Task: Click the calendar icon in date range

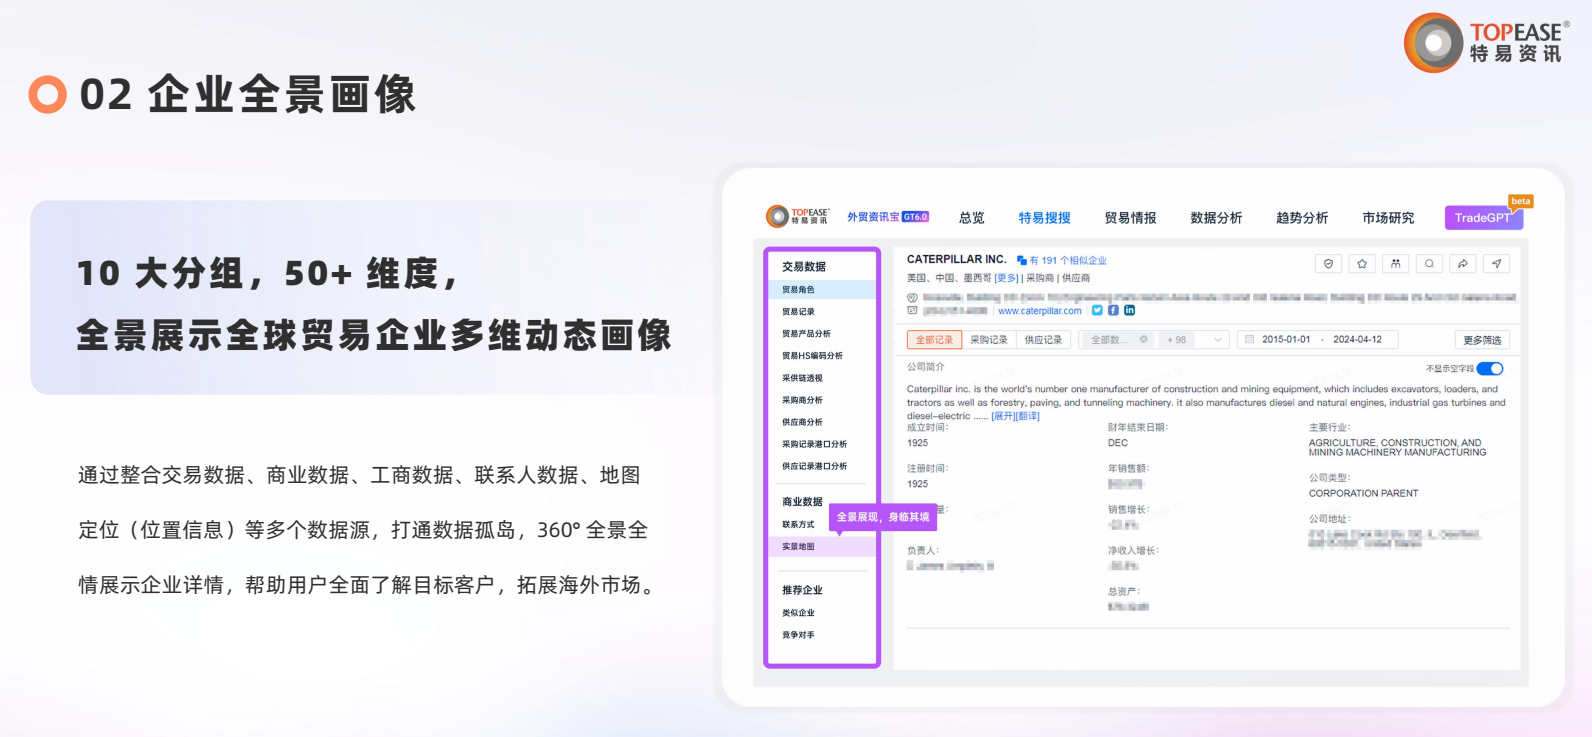Action: click(x=1249, y=339)
